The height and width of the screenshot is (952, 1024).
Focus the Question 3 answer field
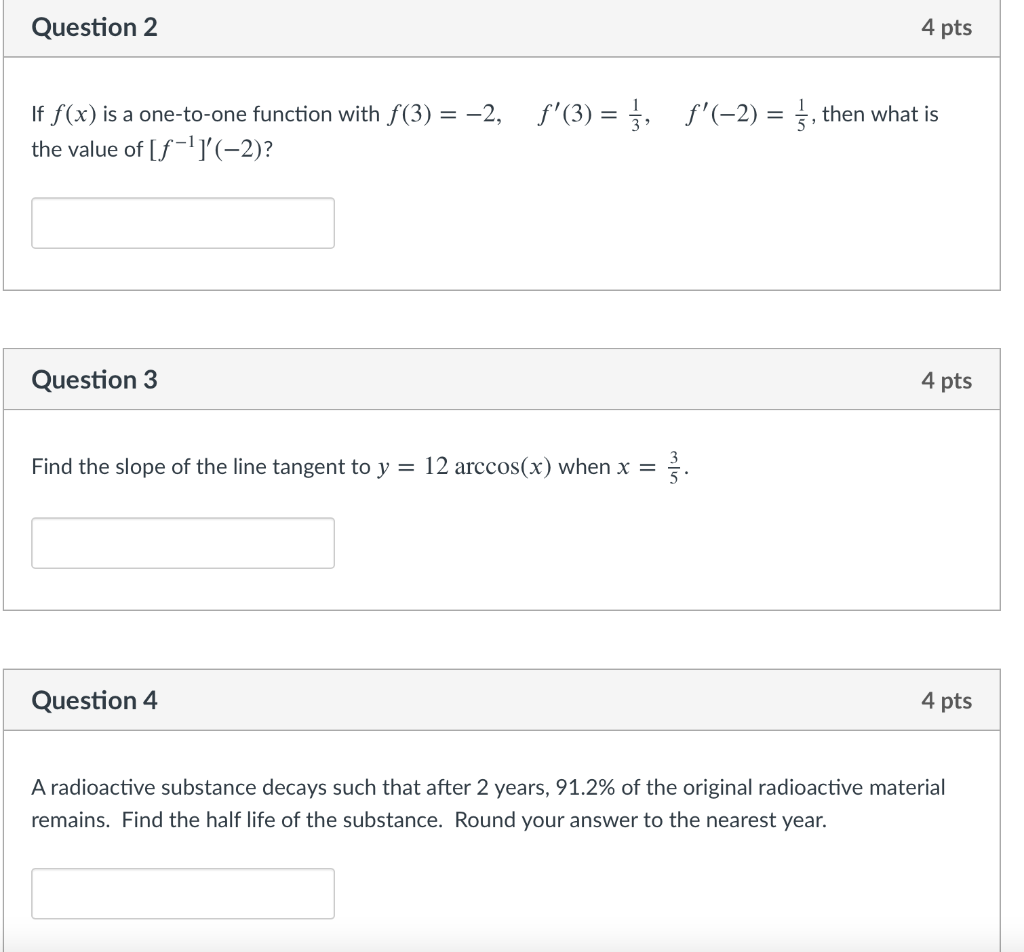pyautogui.click(x=183, y=543)
